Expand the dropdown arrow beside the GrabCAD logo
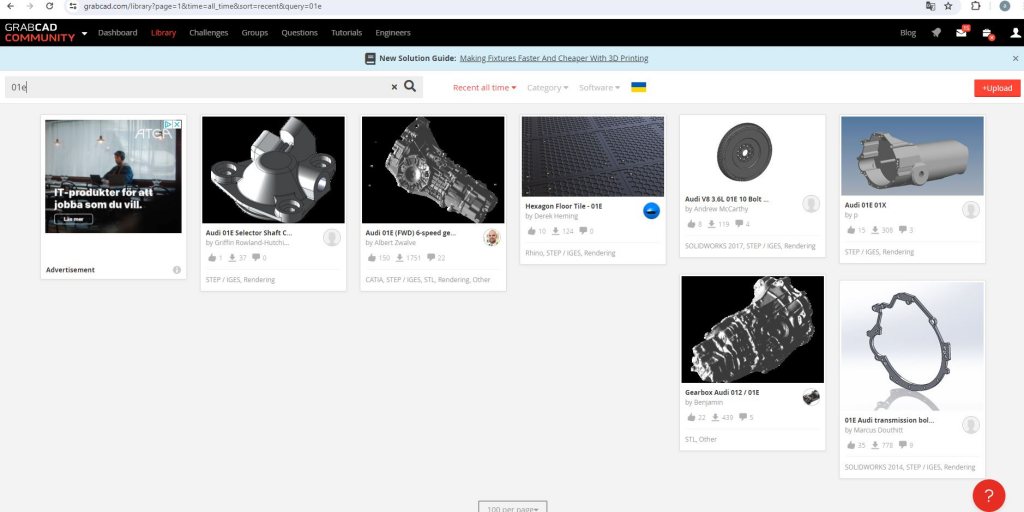 click(84, 33)
